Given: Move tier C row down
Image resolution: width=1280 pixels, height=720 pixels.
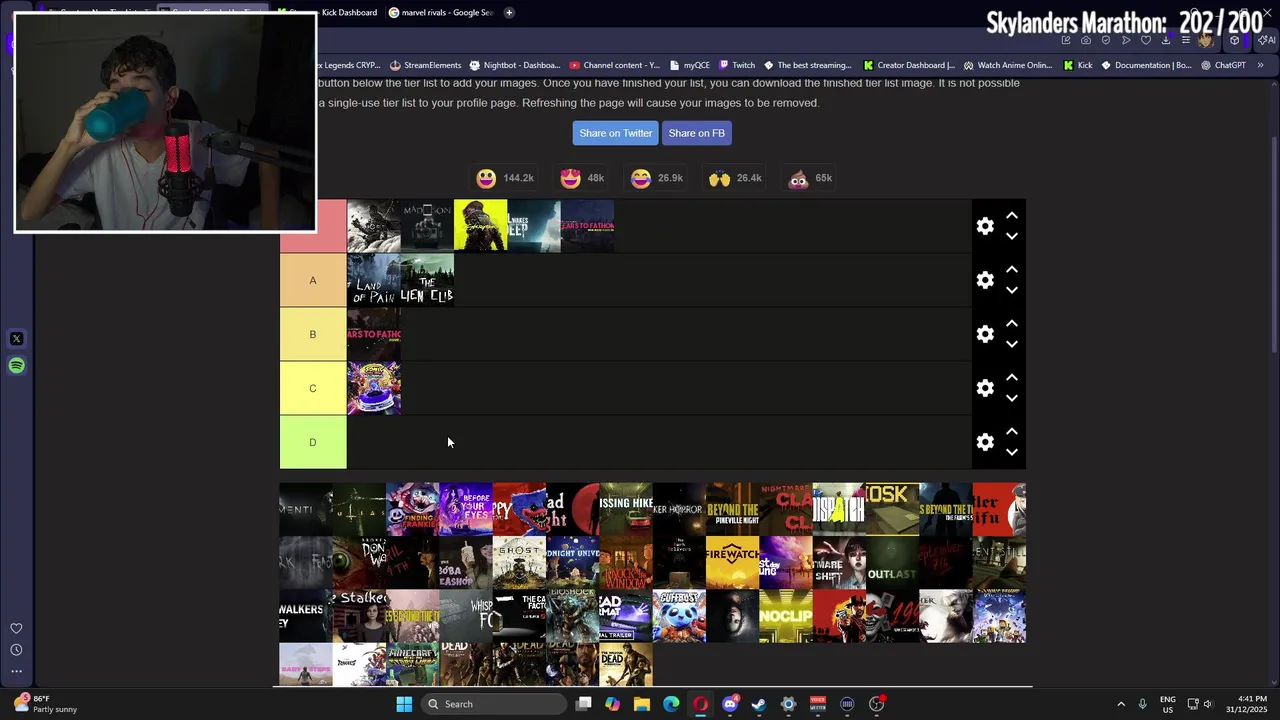Looking at the screenshot, I should coord(1012,398).
